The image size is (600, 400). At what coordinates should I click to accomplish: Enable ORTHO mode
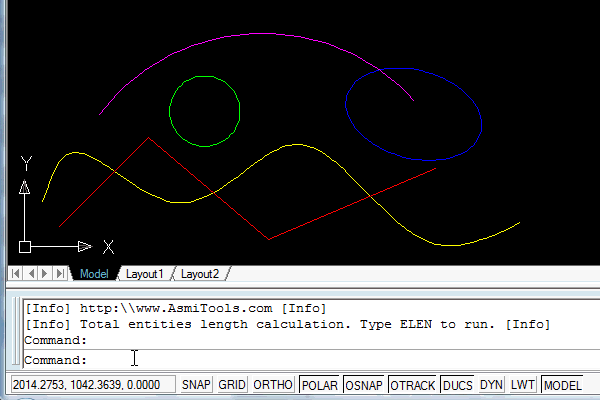pyautogui.click(x=273, y=384)
